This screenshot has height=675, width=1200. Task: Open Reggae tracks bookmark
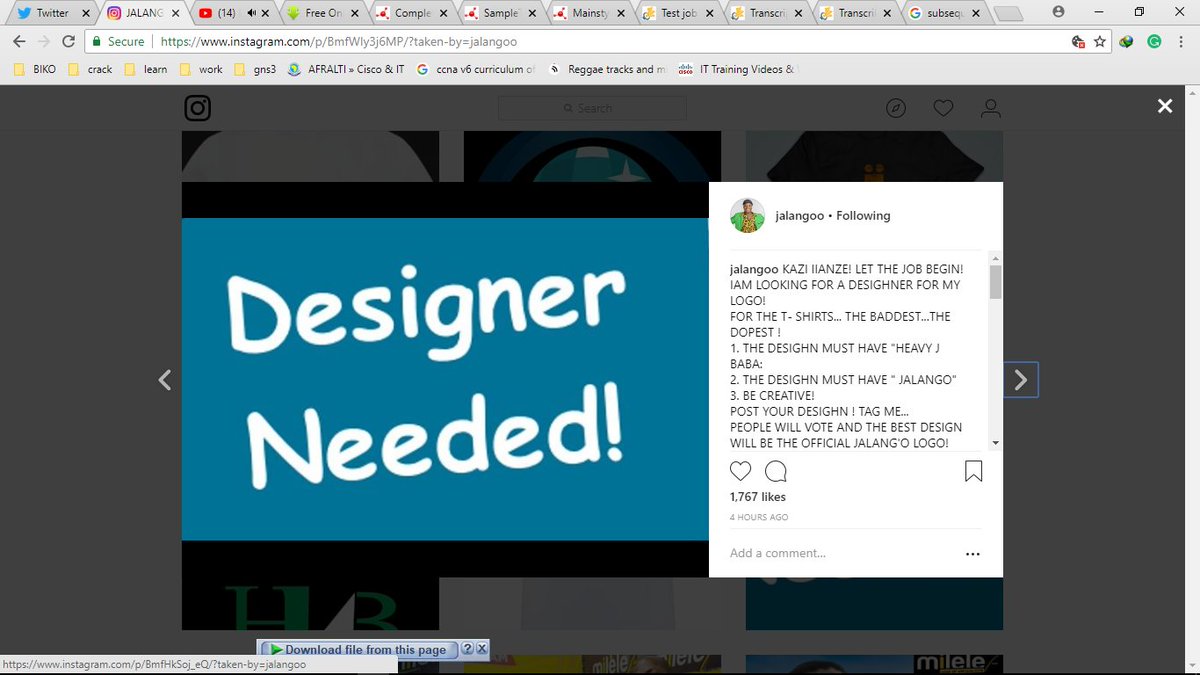(607, 69)
